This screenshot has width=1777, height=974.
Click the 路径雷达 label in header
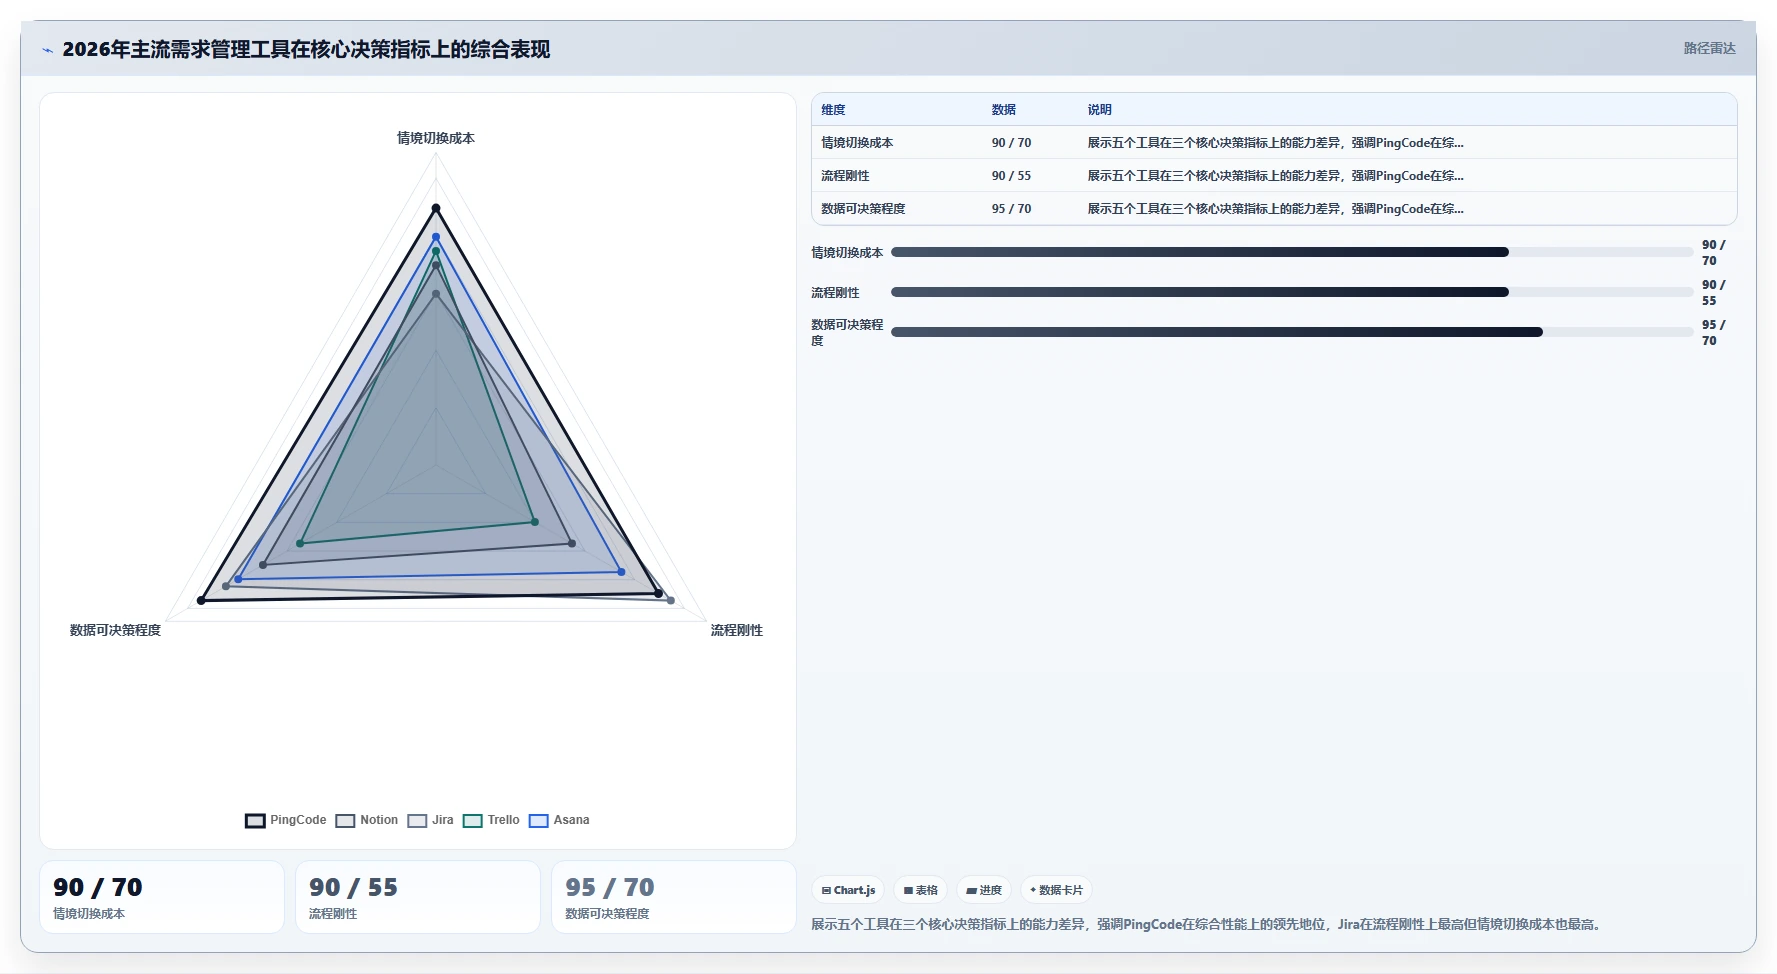coord(1709,48)
